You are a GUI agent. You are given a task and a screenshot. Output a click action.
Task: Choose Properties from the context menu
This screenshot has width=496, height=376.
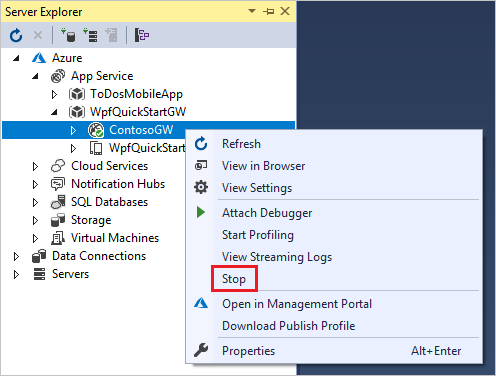tap(334, 351)
